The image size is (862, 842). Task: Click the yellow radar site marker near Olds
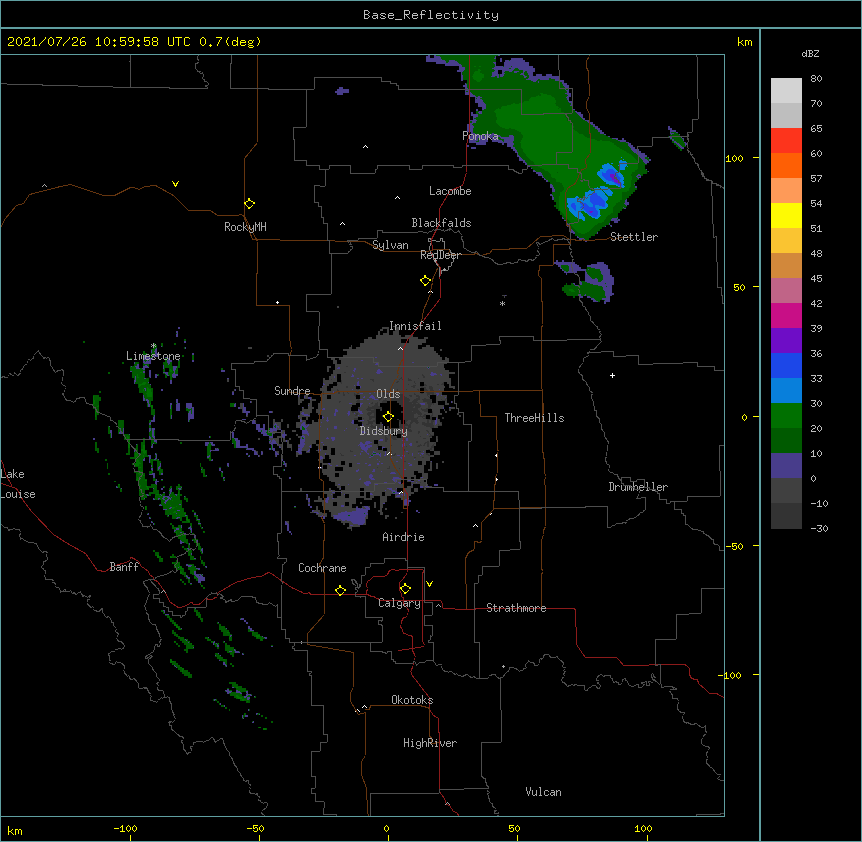click(x=388, y=416)
